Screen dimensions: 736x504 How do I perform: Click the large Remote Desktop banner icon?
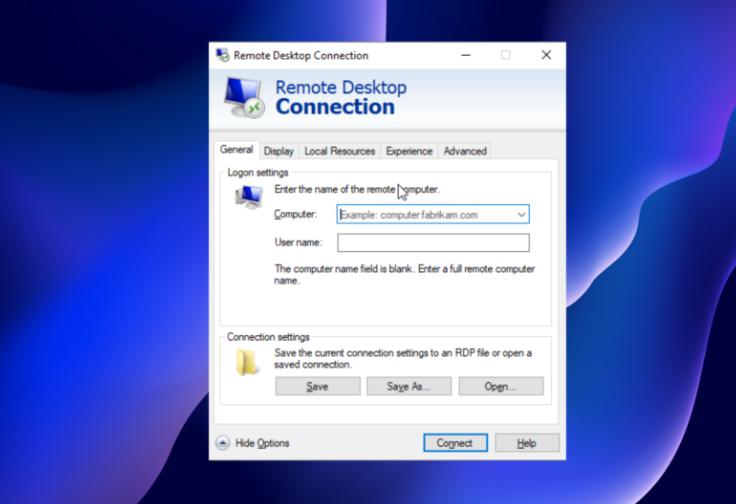(x=244, y=98)
